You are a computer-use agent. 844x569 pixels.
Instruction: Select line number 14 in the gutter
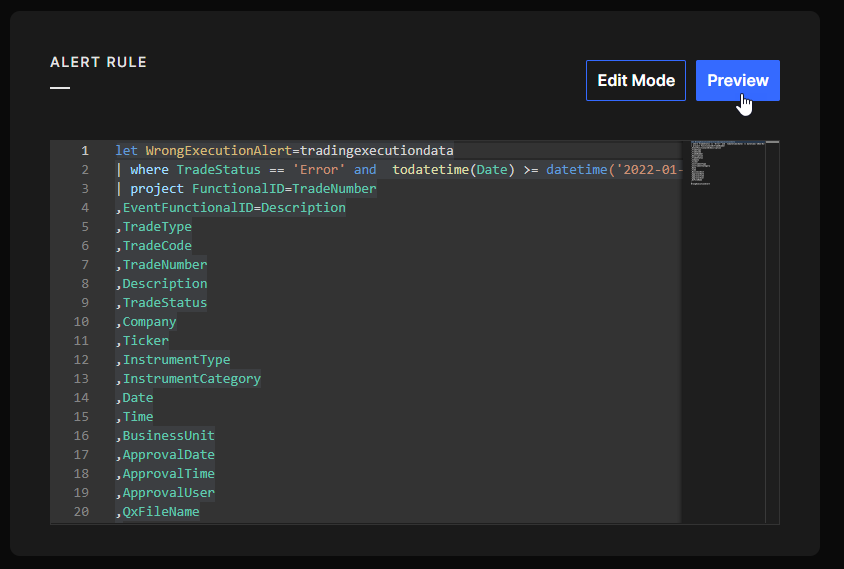pyautogui.click(x=81, y=398)
